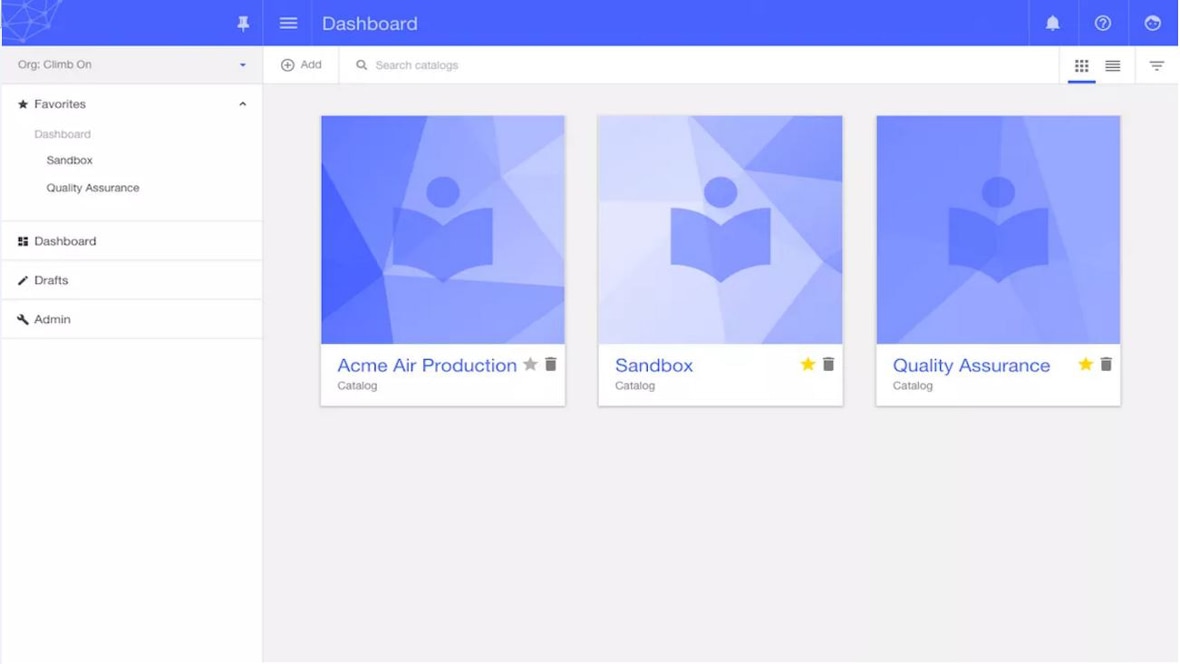Open the help question mark icon
Viewport: 1180px width, 664px height.
click(1103, 23)
